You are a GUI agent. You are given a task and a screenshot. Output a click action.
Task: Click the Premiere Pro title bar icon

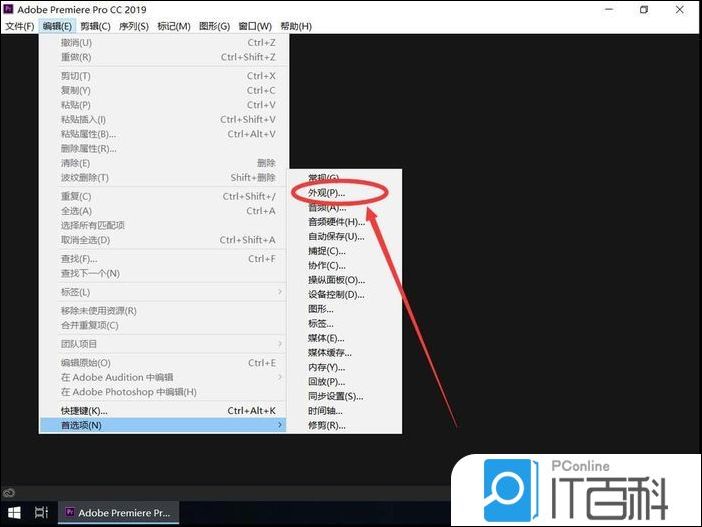(x=8, y=9)
